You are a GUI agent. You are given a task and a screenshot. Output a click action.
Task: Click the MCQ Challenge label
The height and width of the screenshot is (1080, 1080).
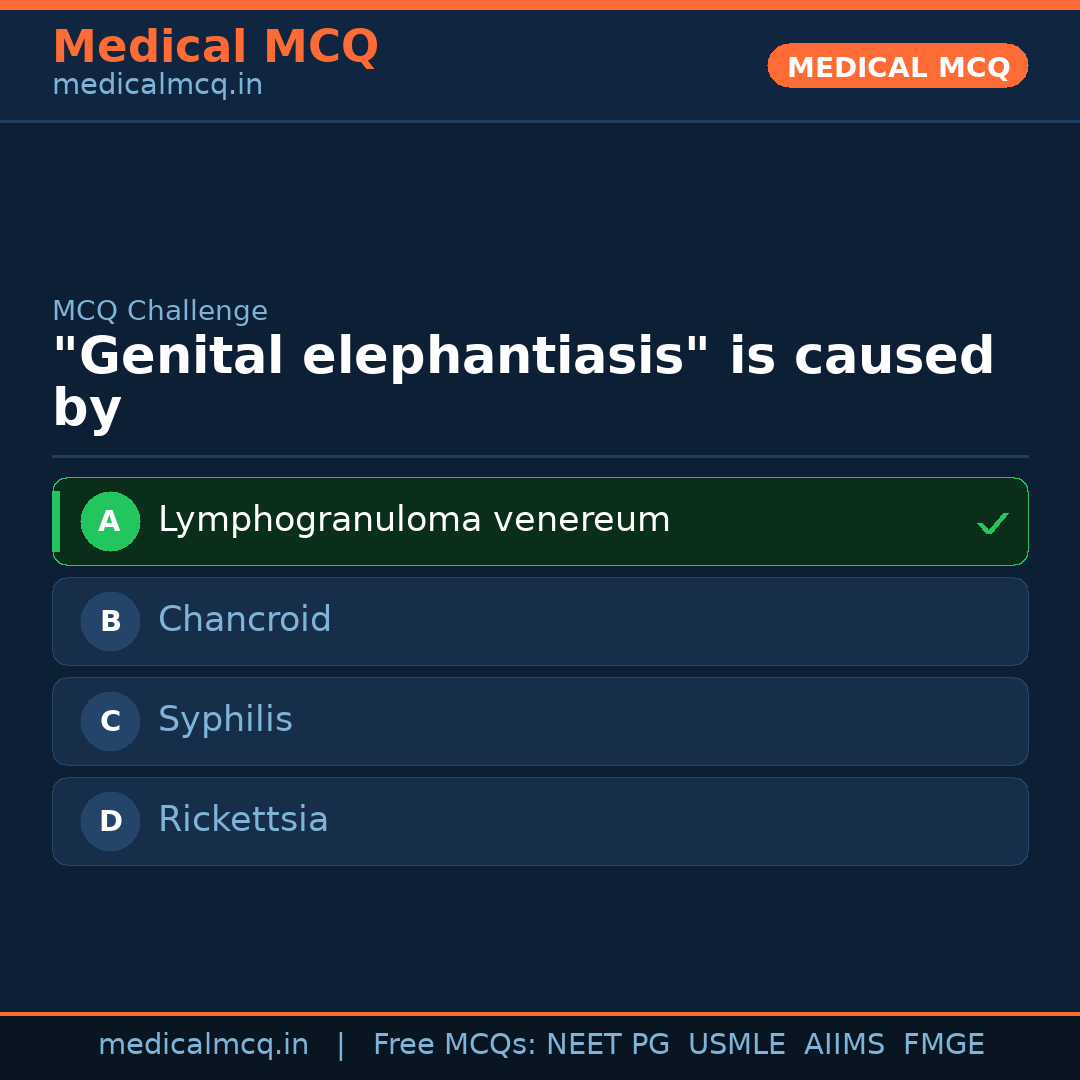click(x=160, y=311)
